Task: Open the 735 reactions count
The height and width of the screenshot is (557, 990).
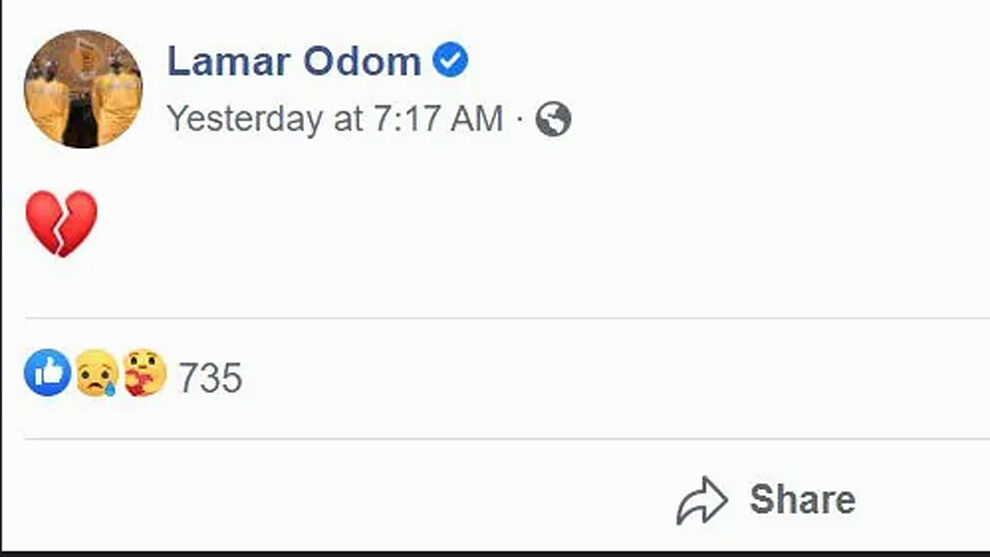Action: [210, 379]
